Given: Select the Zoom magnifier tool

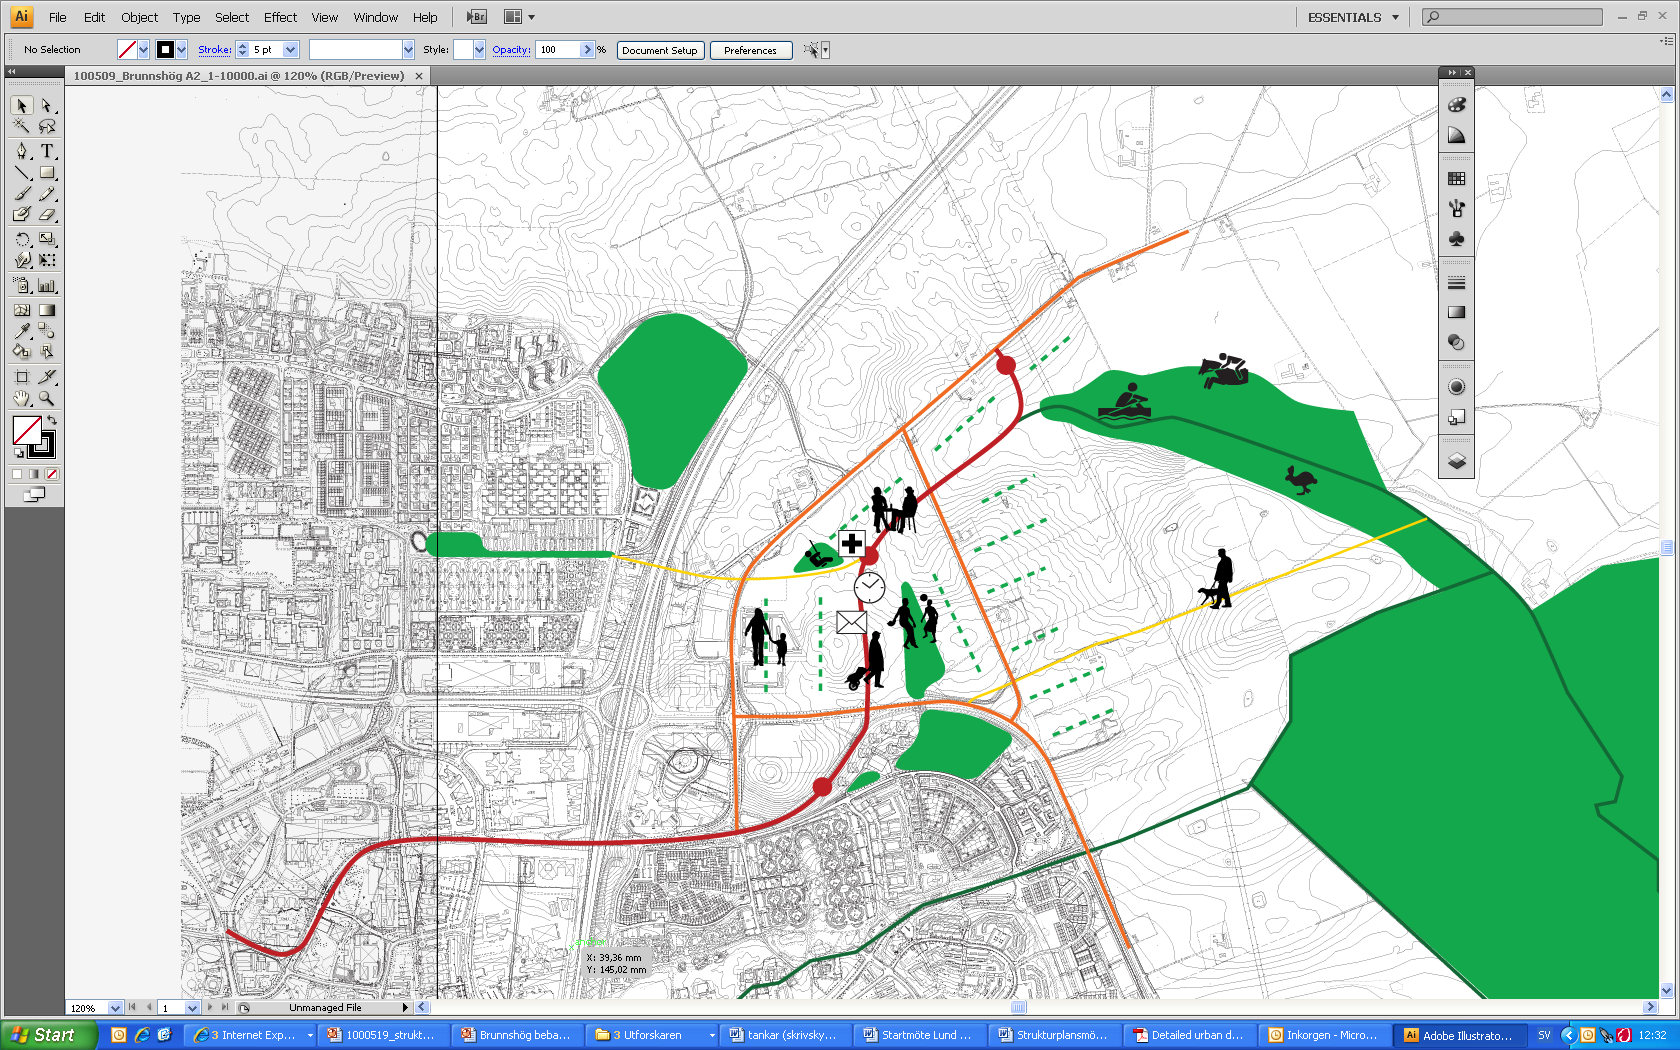Looking at the screenshot, I should tap(46, 398).
